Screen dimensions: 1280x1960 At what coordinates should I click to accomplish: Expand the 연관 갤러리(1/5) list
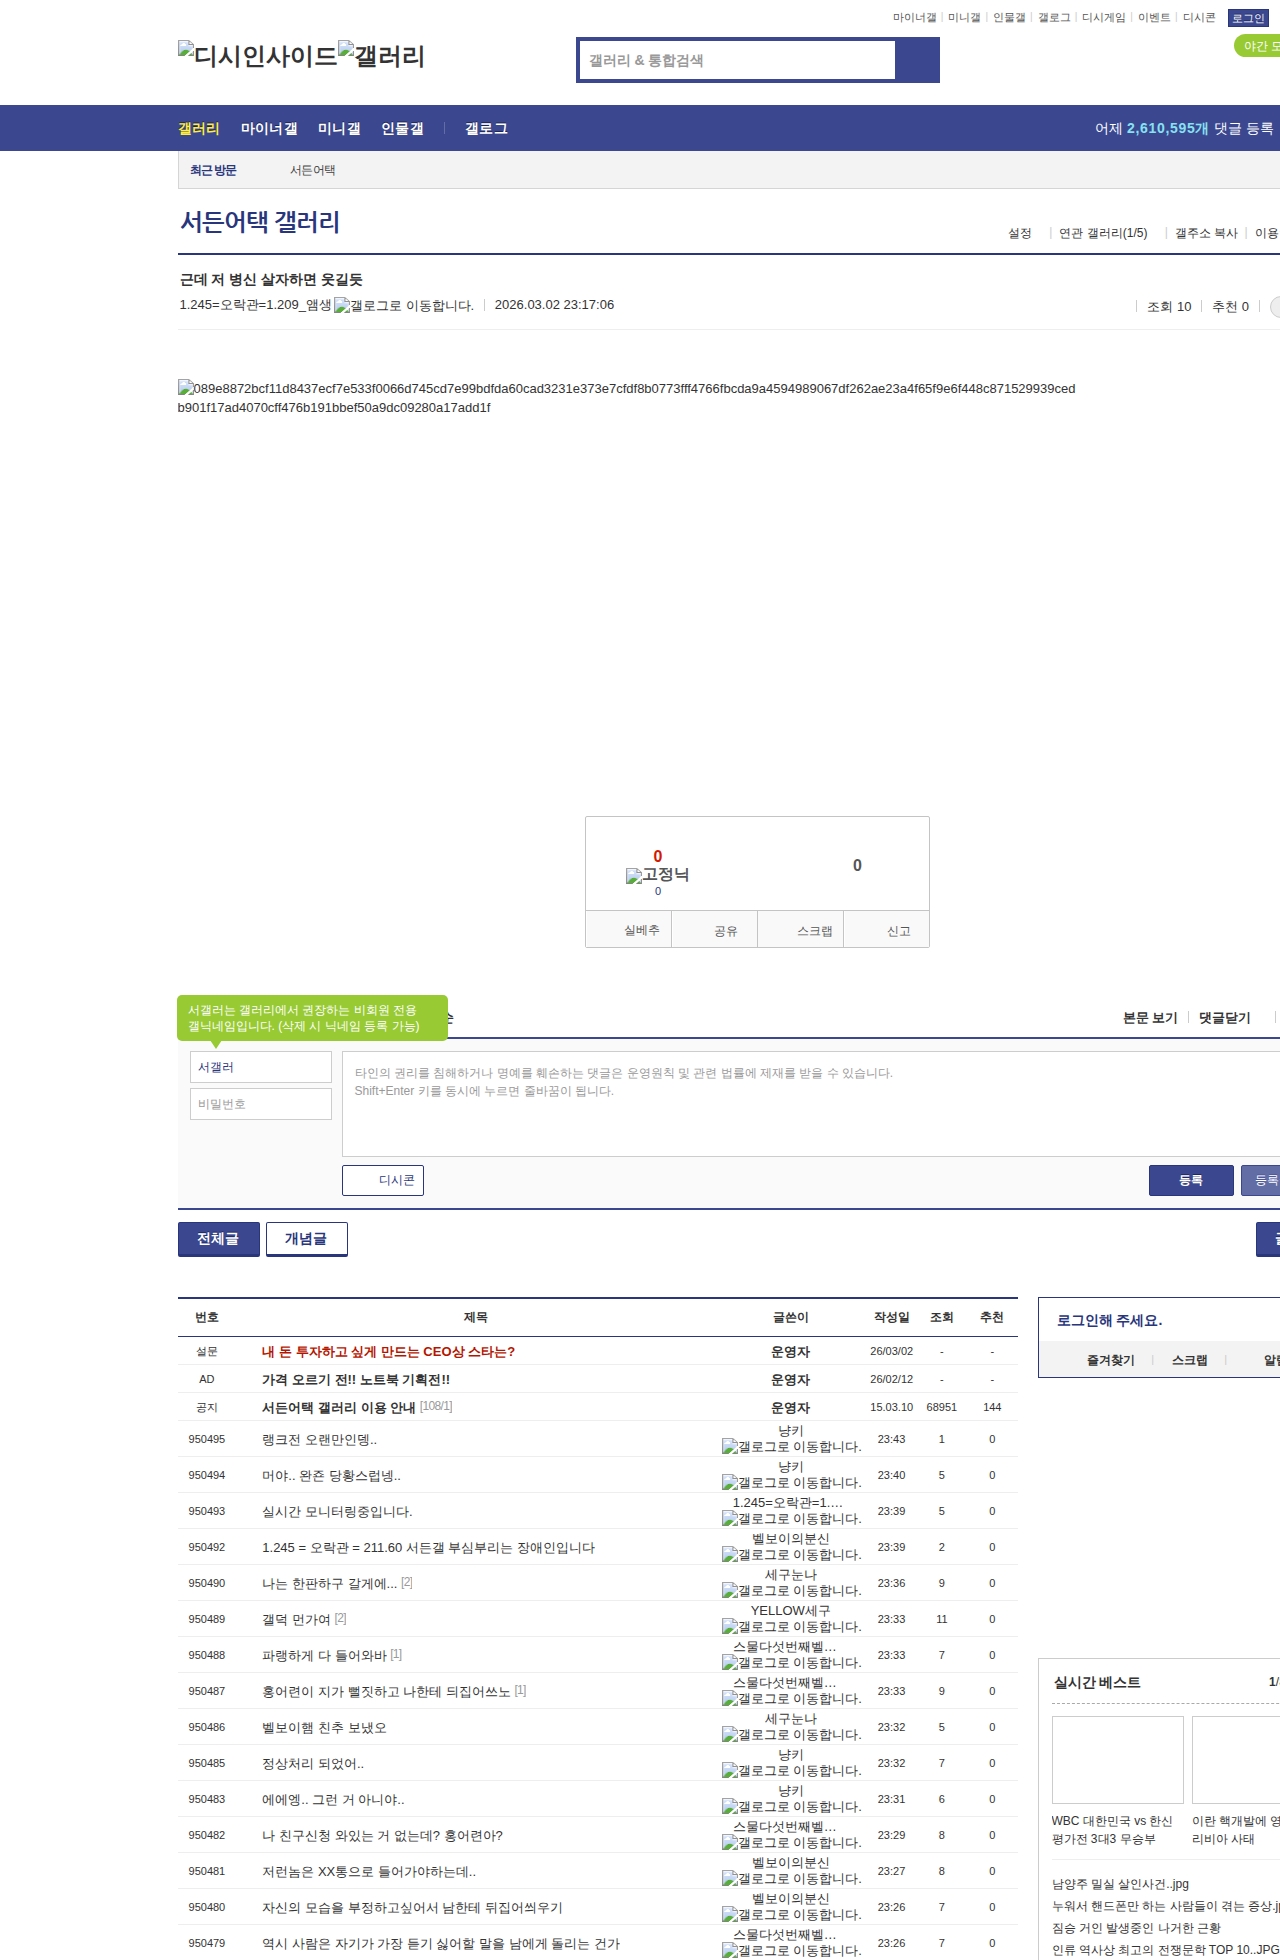[x=1103, y=233]
